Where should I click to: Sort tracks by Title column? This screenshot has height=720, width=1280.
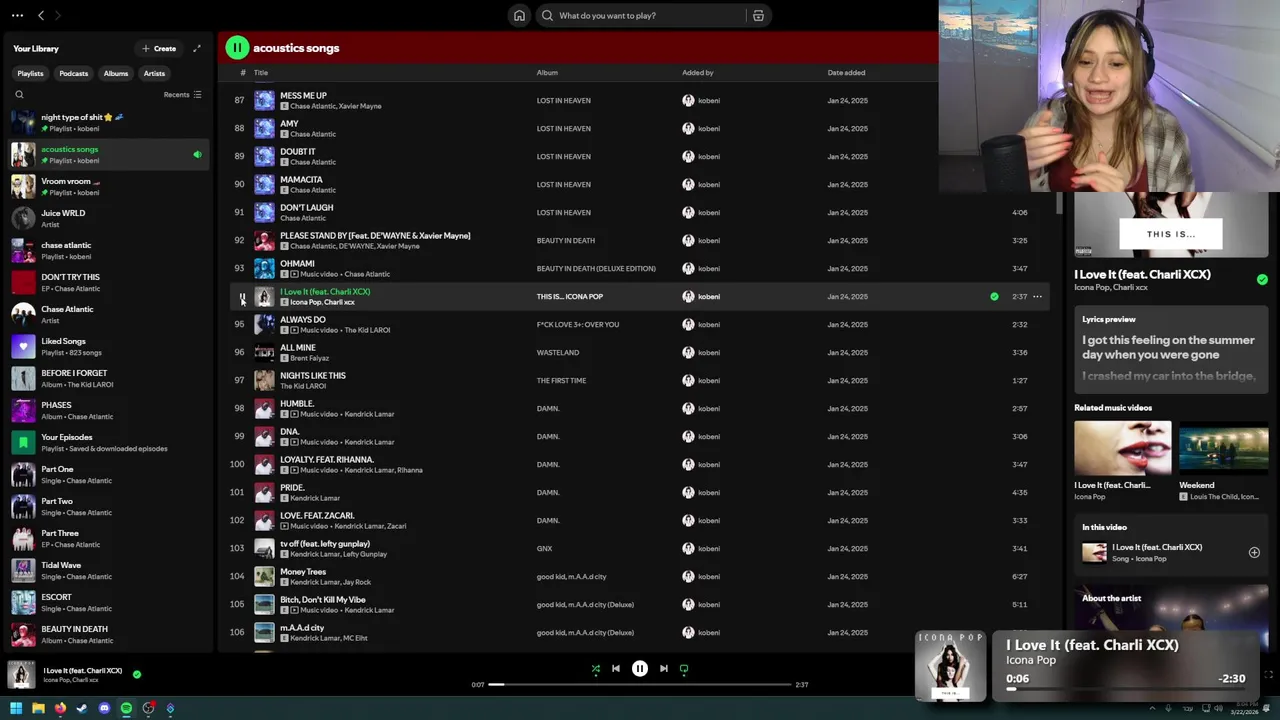point(261,72)
